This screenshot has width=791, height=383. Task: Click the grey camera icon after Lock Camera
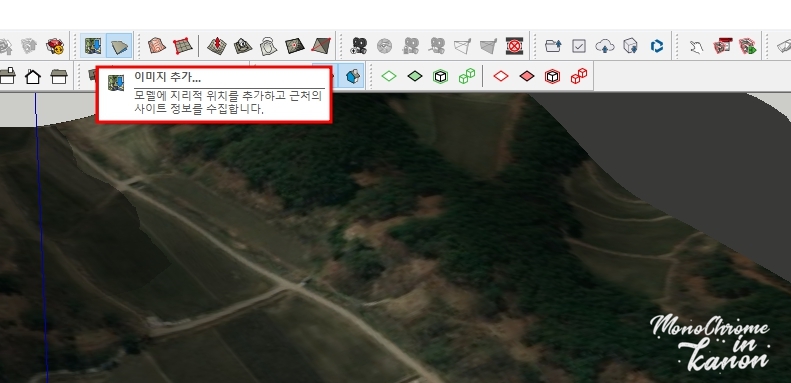point(436,46)
